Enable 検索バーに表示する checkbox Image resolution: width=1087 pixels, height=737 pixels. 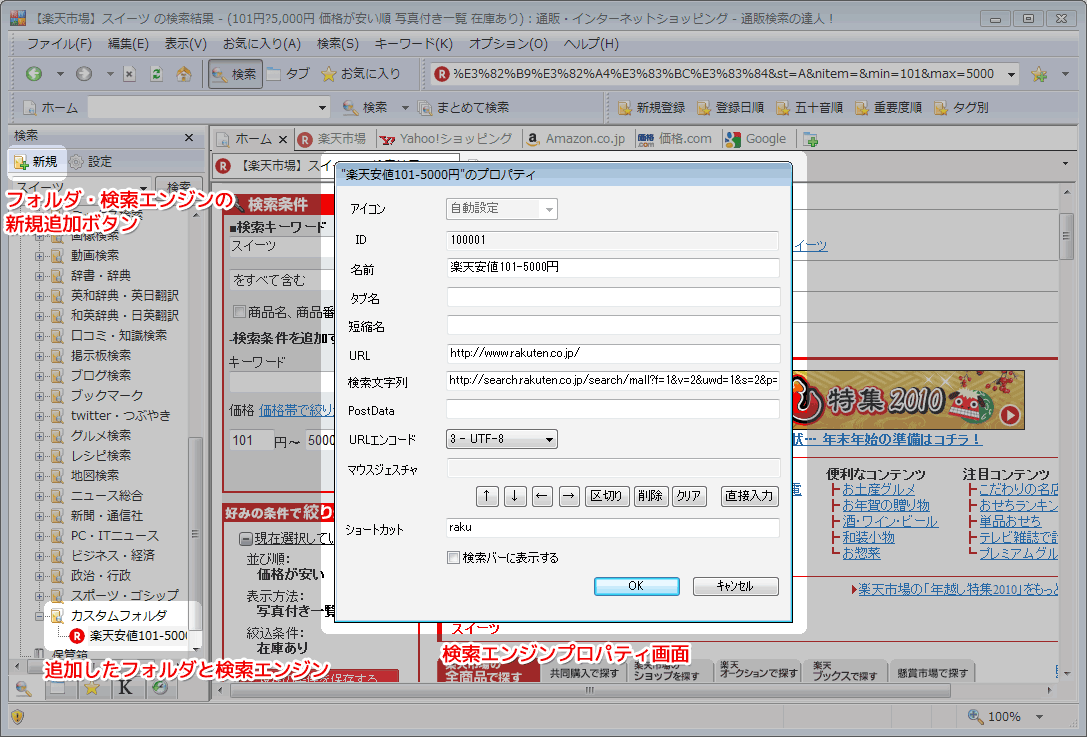click(x=453, y=557)
